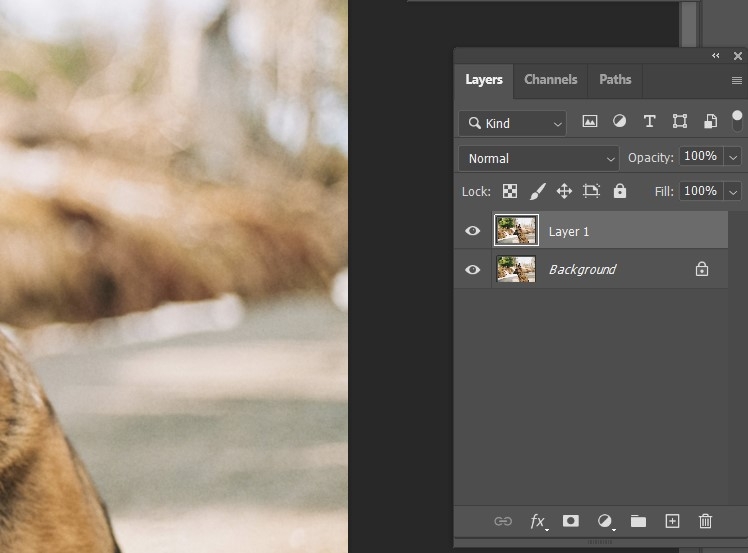Hide Layer 1 with eye icon

pos(473,231)
